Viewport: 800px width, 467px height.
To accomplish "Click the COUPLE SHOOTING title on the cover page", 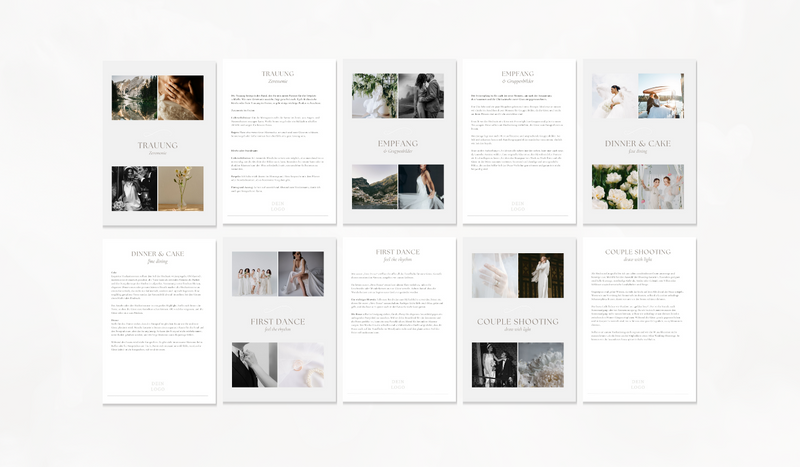I will (518, 321).
